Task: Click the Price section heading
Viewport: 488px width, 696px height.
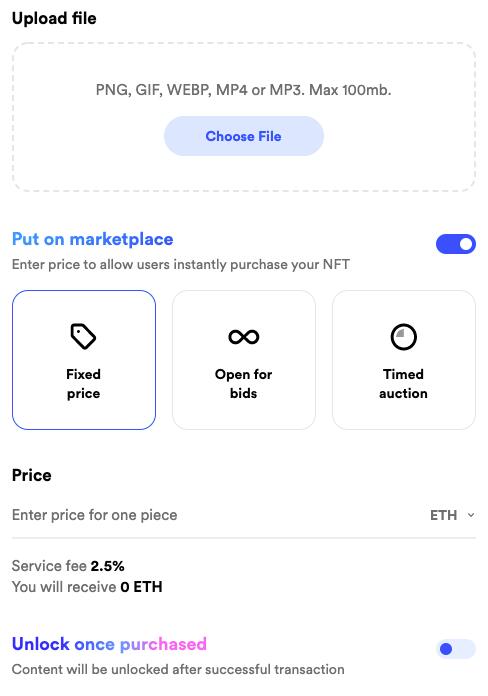Action: tap(32, 475)
